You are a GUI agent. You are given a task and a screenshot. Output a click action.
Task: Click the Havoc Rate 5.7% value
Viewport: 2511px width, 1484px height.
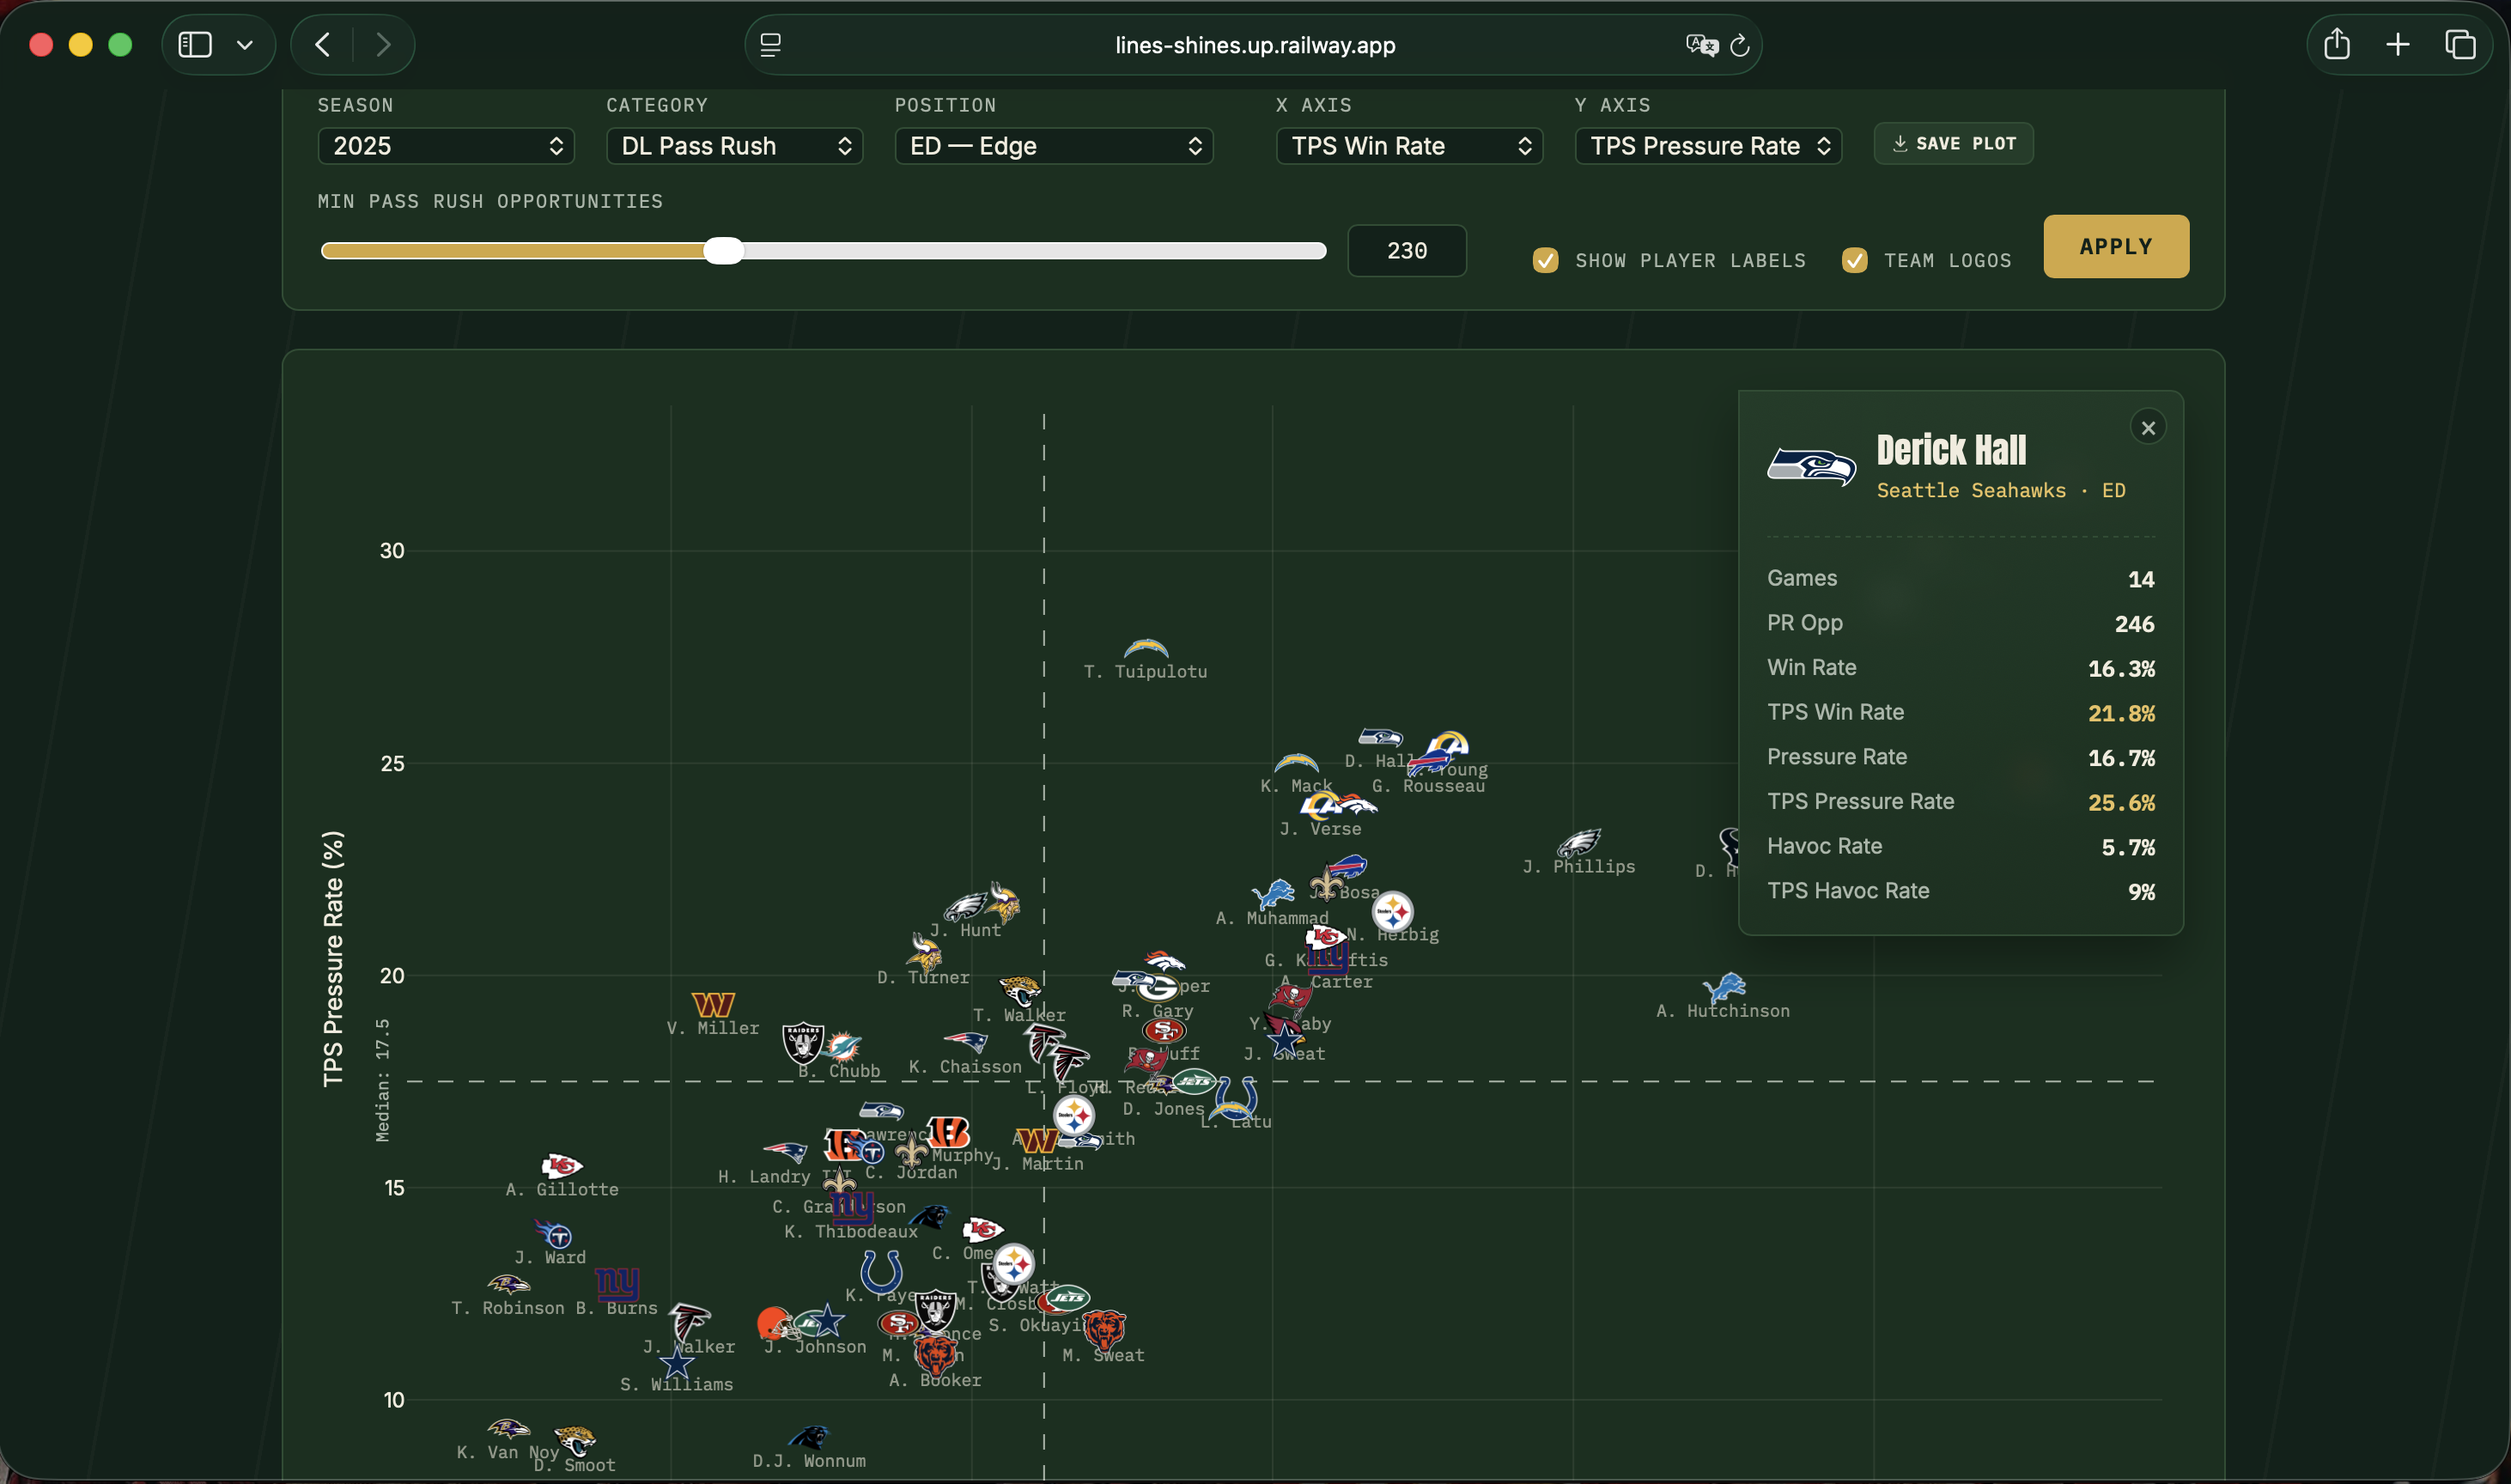[2128, 847]
